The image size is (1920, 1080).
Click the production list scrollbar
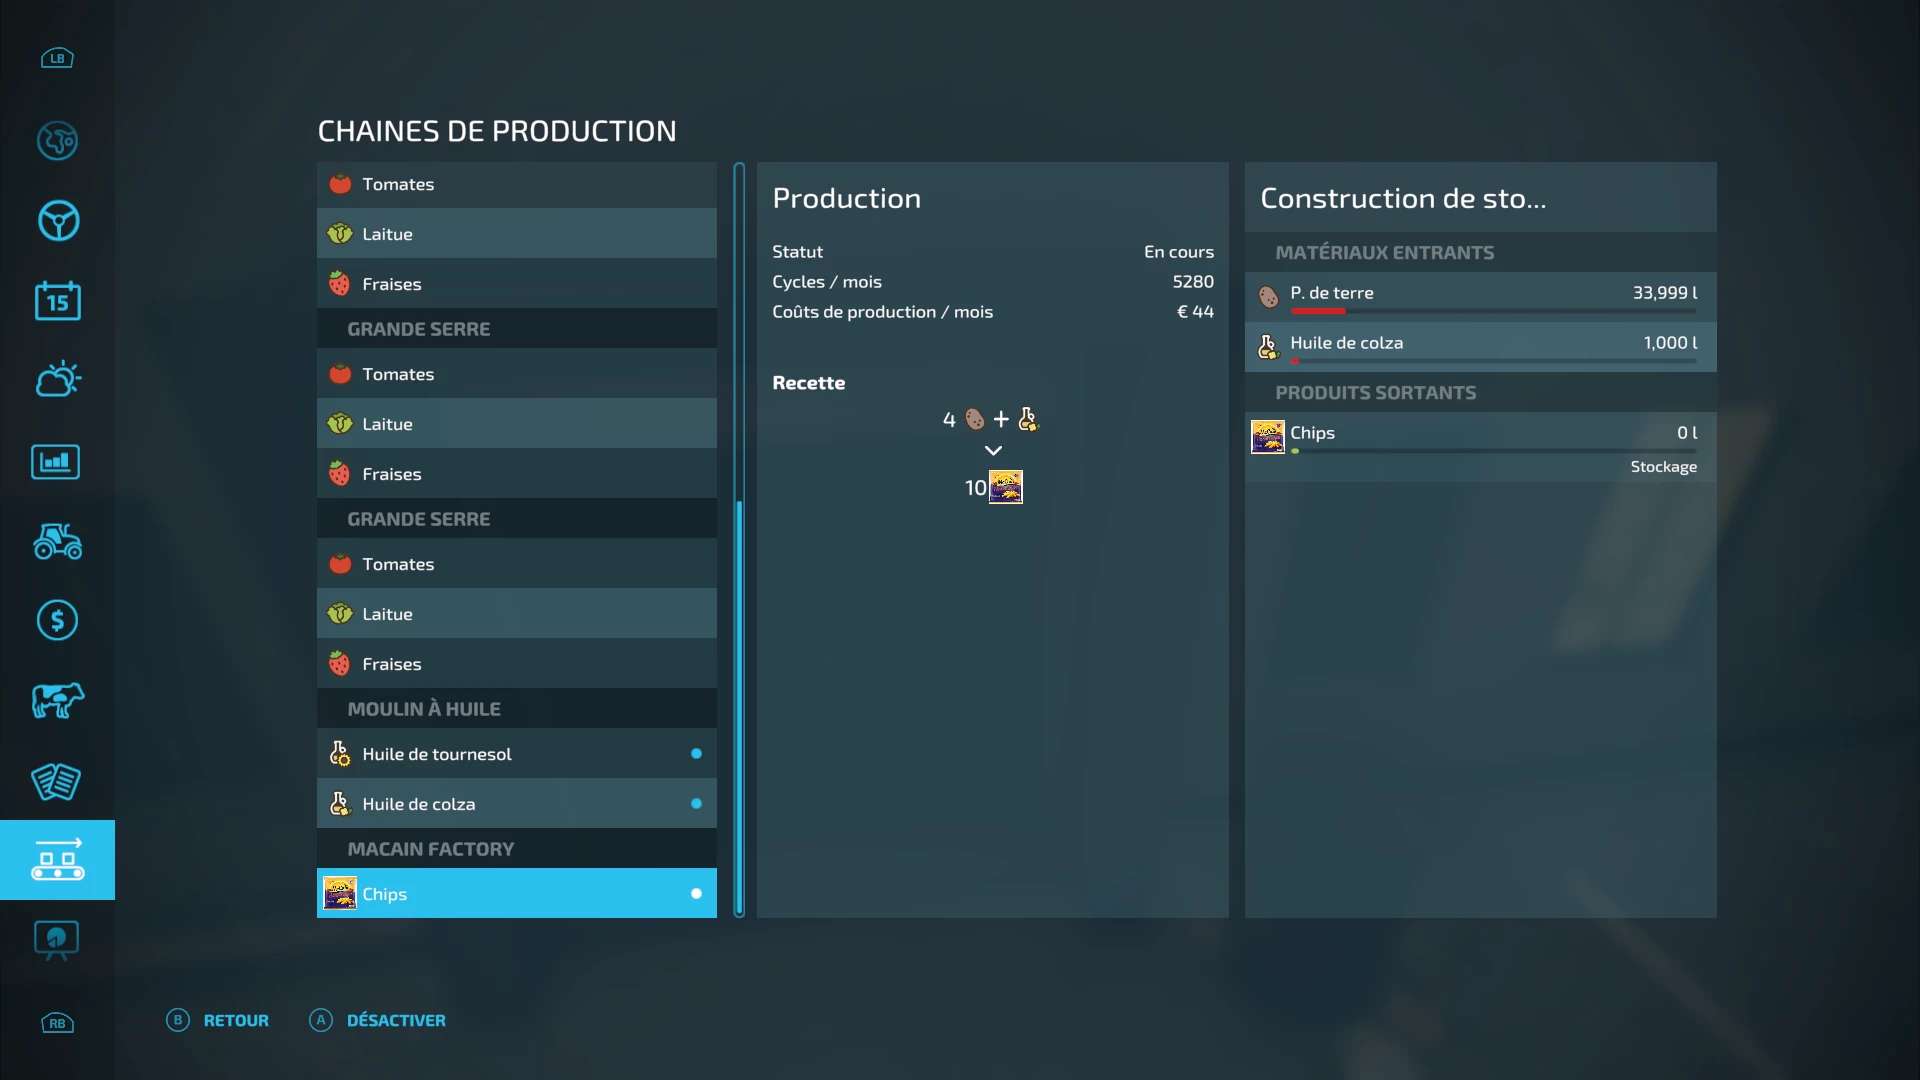pos(739,700)
